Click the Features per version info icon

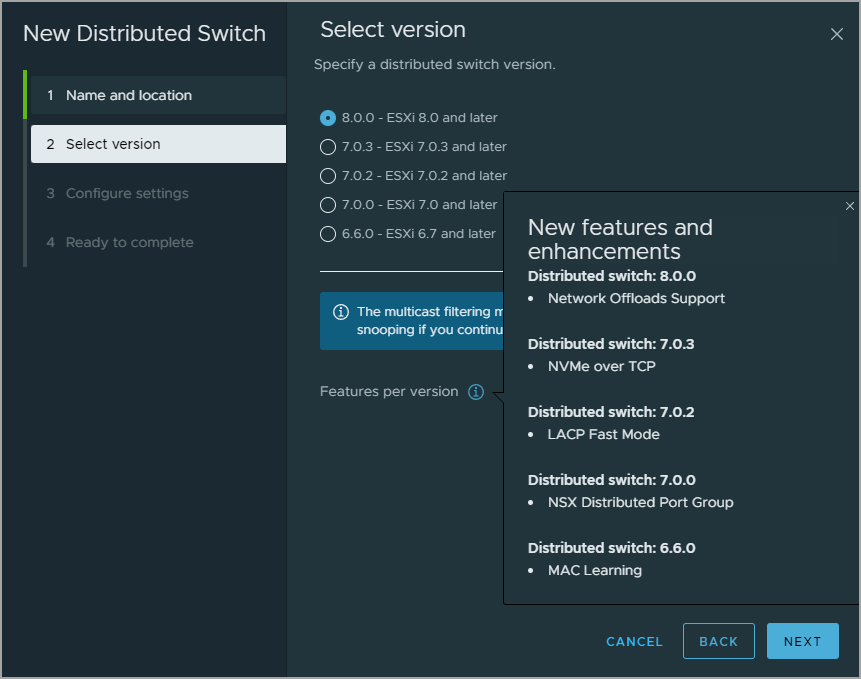click(x=476, y=392)
